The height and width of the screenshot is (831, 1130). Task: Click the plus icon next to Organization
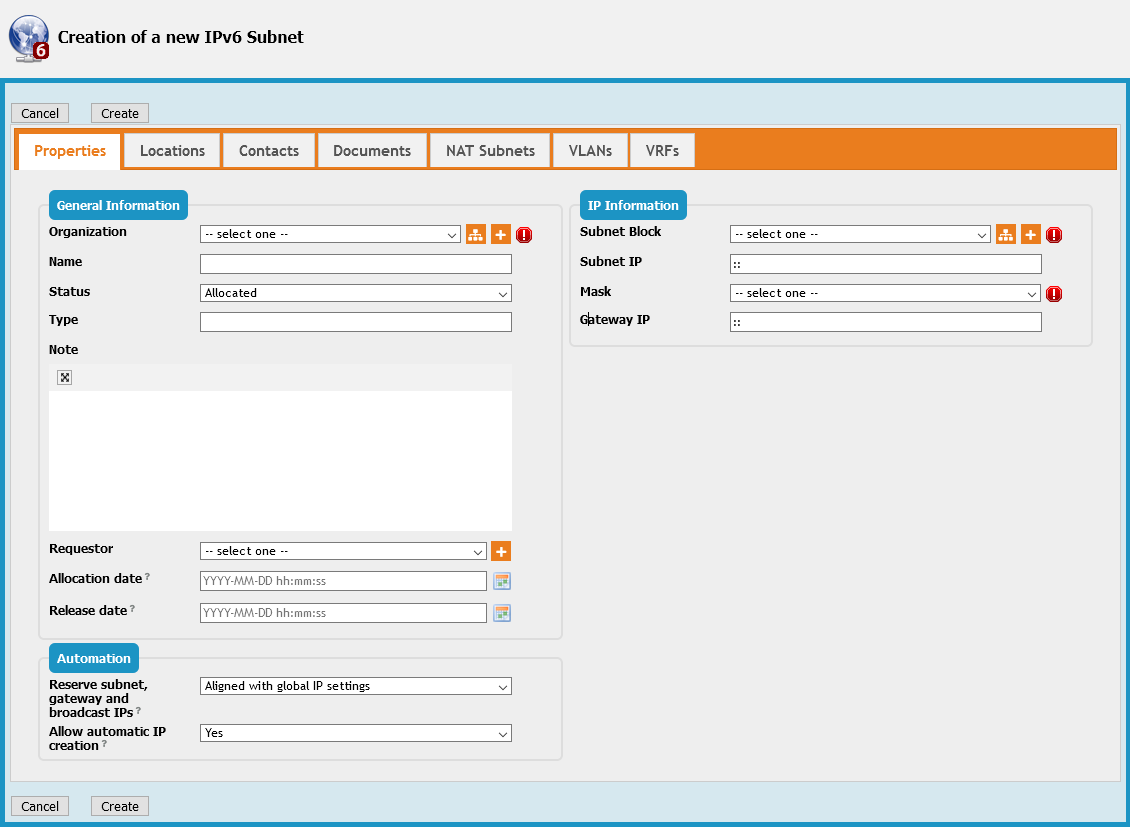tap(501, 235)
